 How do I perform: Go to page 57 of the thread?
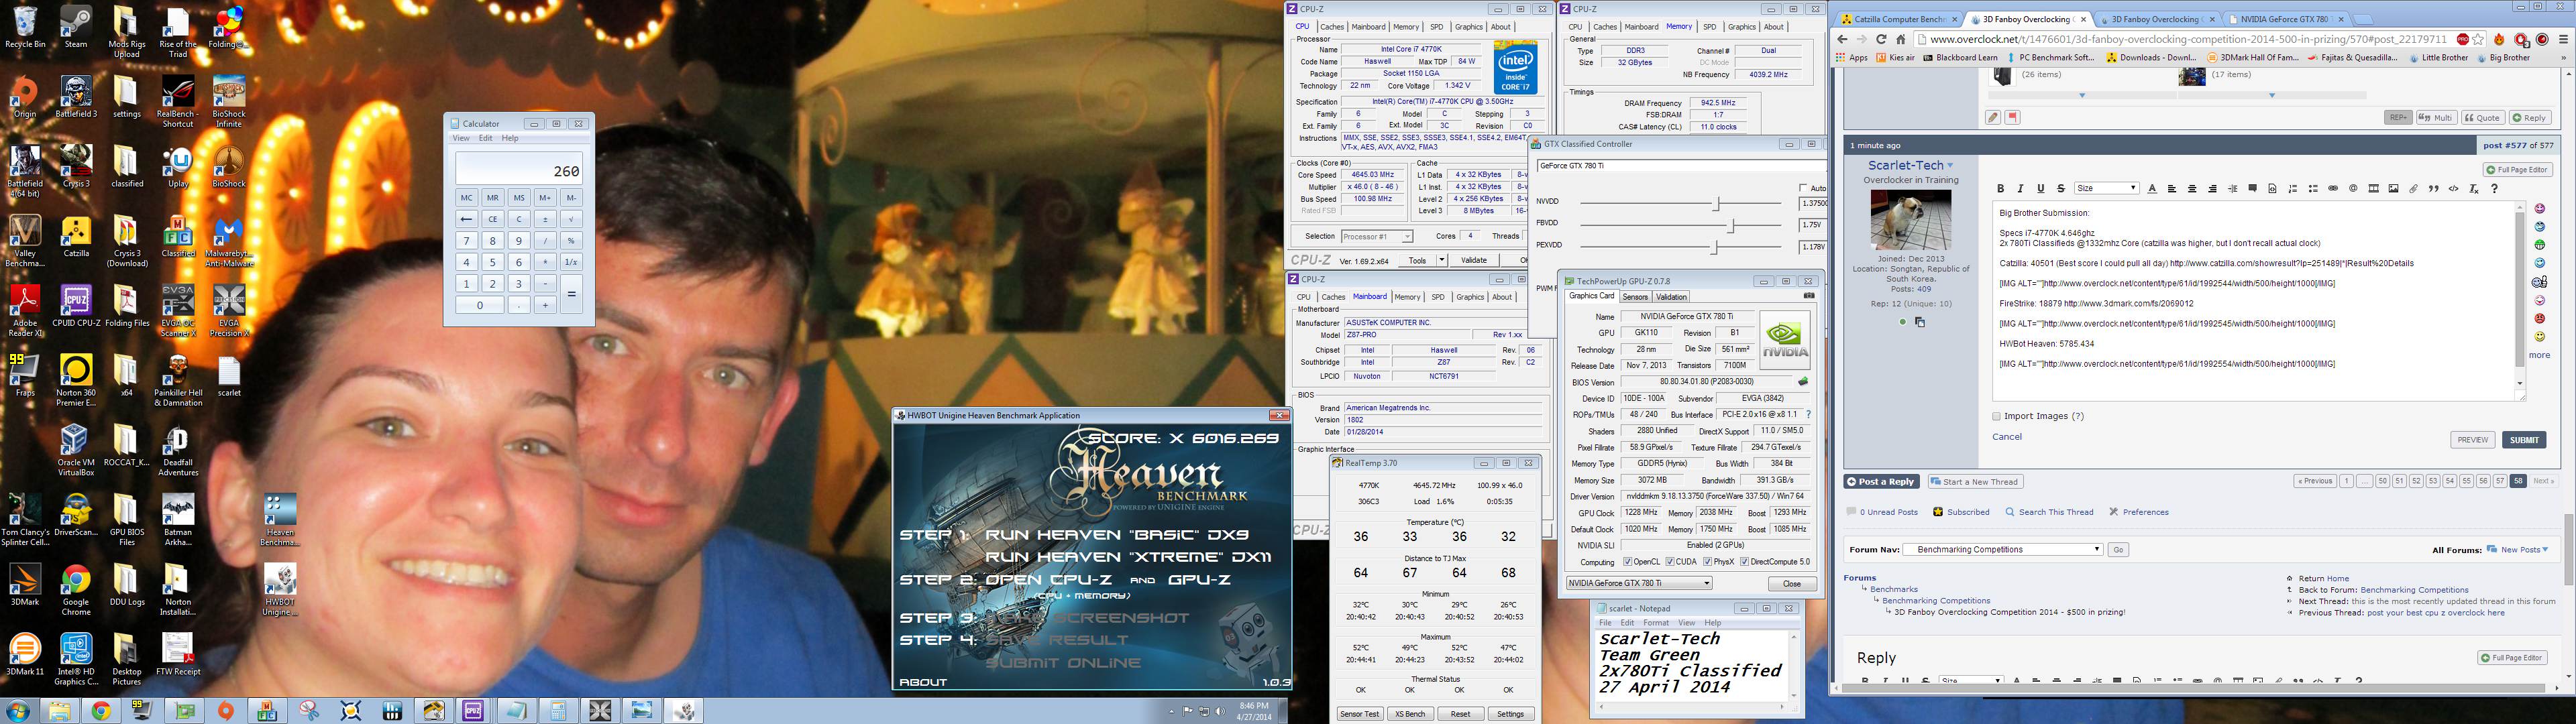(2500, 481)
